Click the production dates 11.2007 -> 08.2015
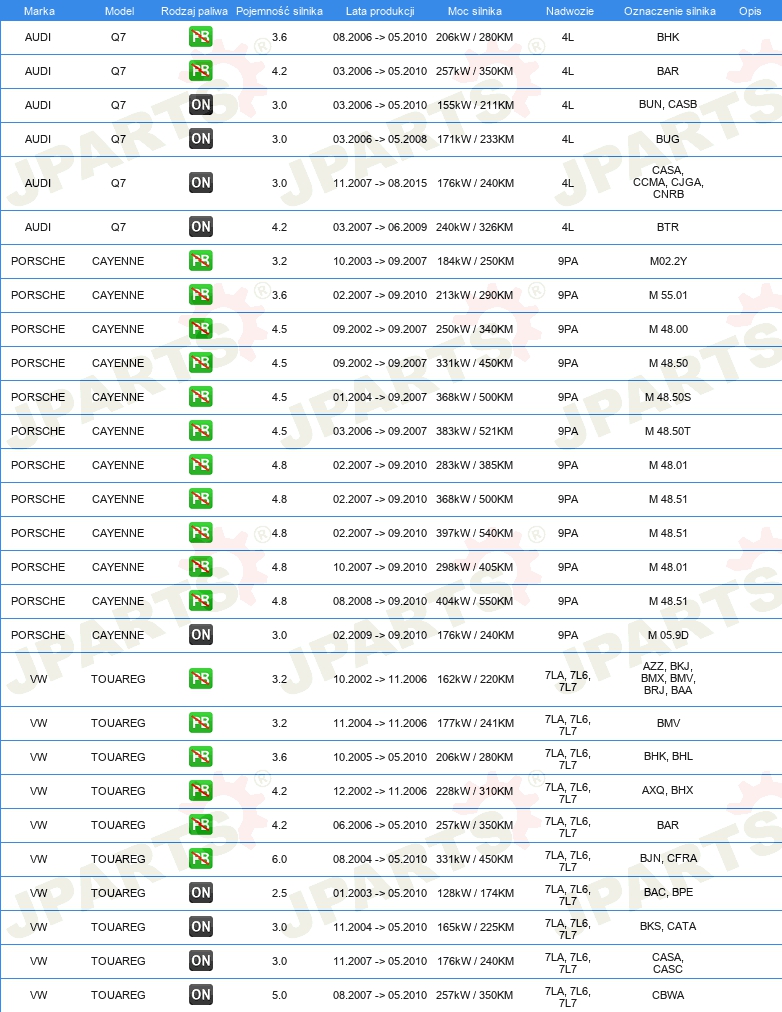Viewport: 782px width, 1012px height. tap(380, 183)
